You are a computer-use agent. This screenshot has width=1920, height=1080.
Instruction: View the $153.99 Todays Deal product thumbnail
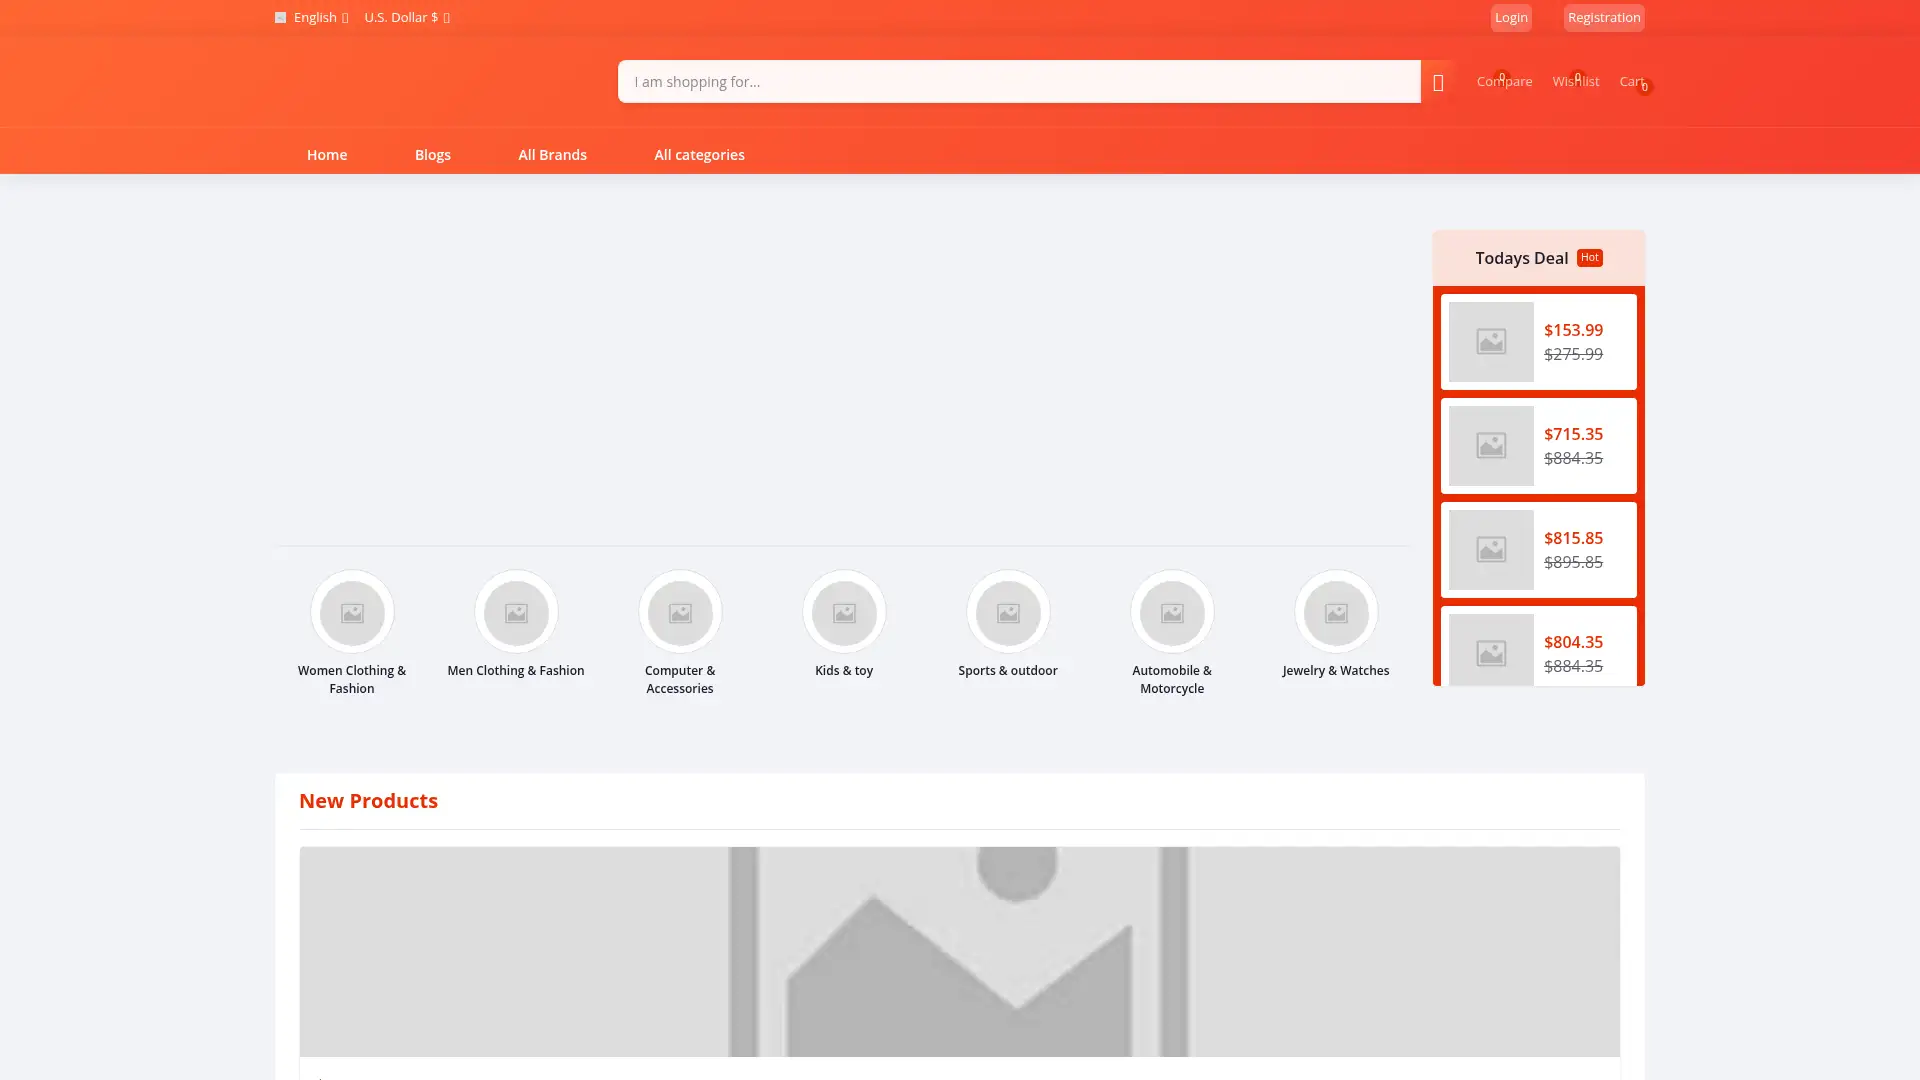[1490, 341]
